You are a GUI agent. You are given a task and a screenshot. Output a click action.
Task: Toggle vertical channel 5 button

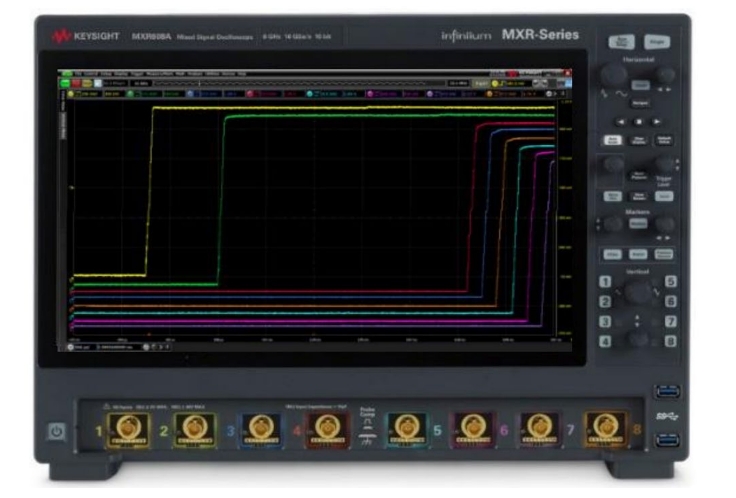[670, 282]
